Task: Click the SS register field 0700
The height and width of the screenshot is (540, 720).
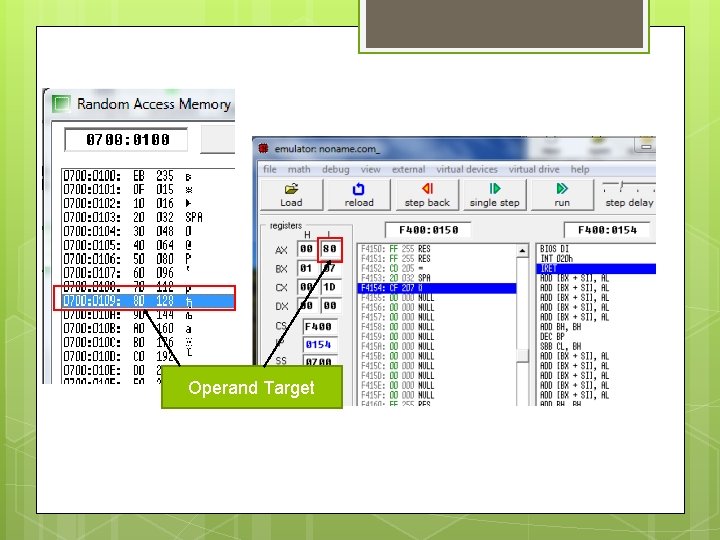Action: tap(318, 361)
